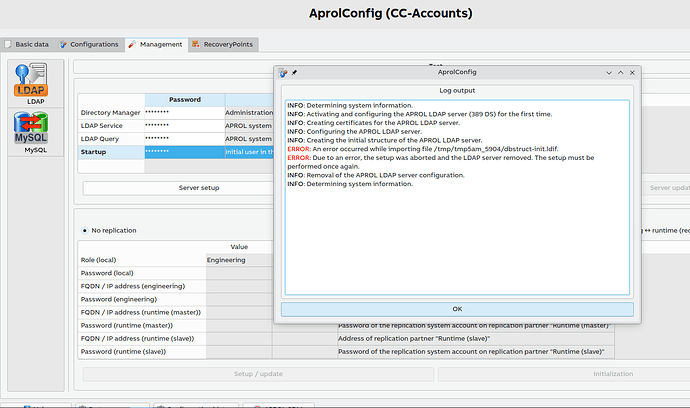Click the LDAP Query row label

click(111, 139)
